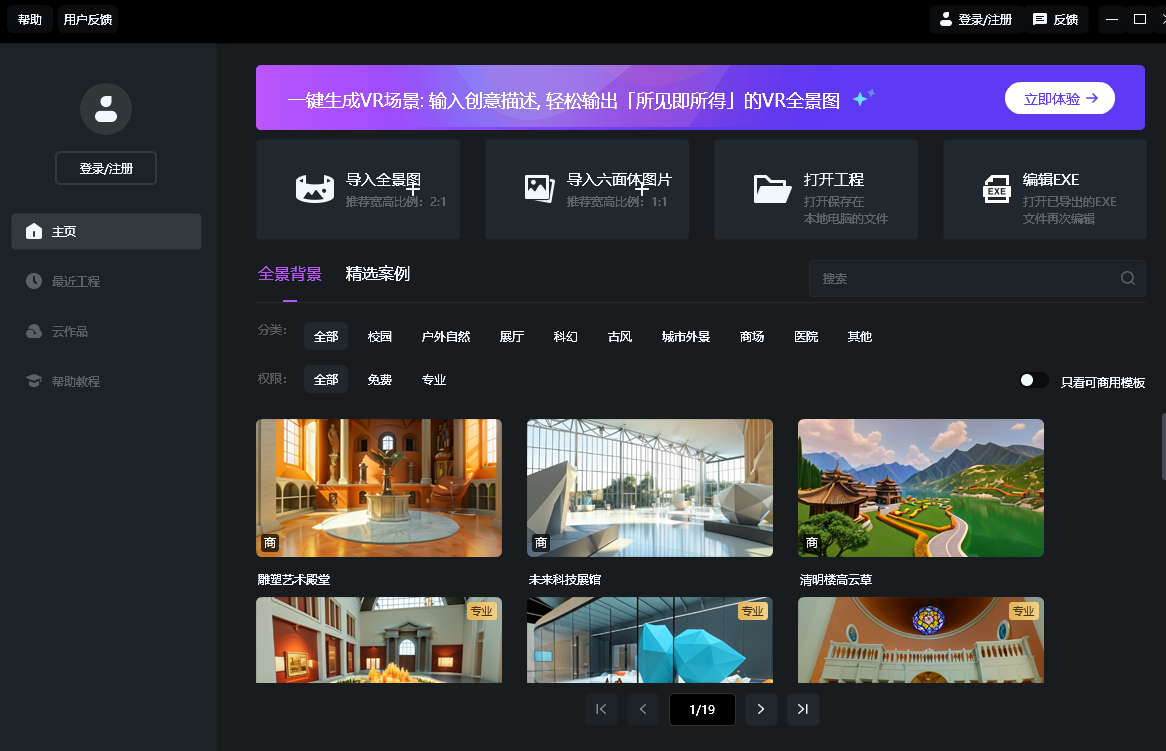
Task: Click the graduation cap icon for 帮助教程
Action: [x=33, y=381]
